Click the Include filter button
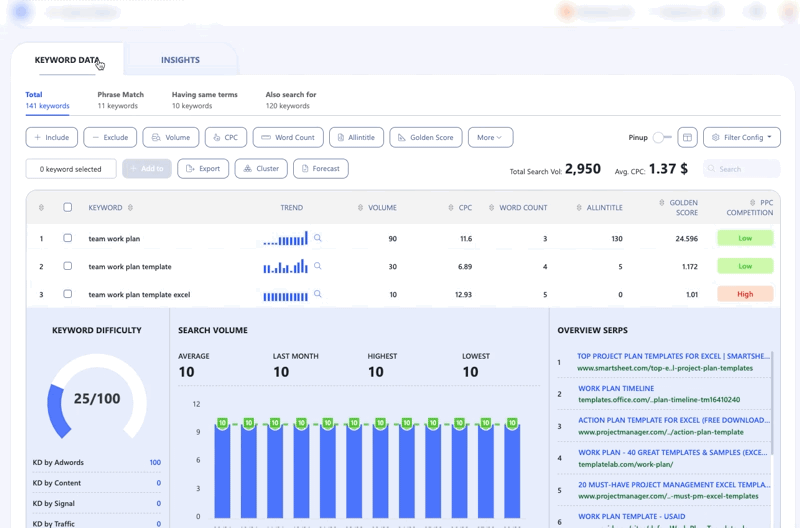The width and height of the screenshot is (800, 528). click(52, 137)
